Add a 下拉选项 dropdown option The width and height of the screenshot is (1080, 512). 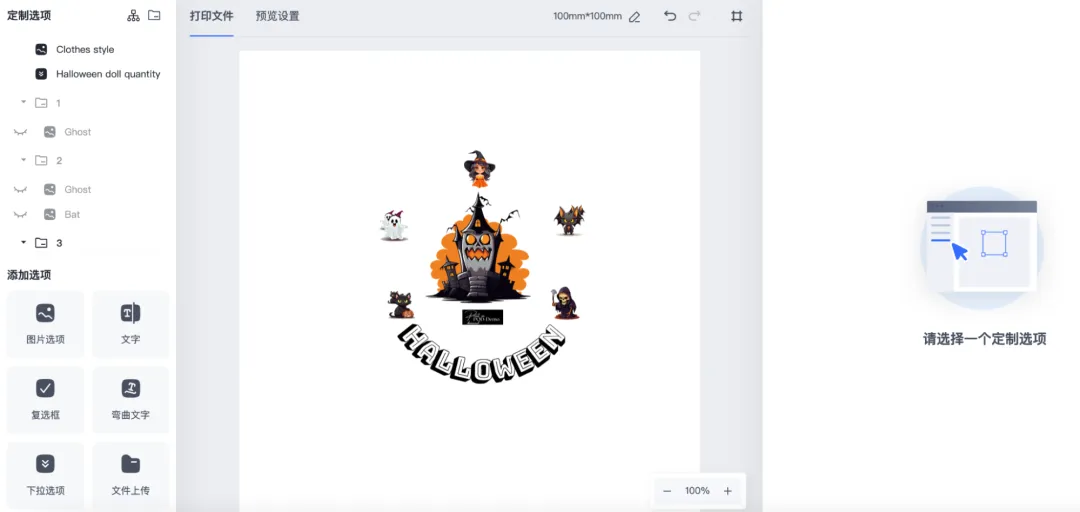pyautogui.click(x=45, y=475)
